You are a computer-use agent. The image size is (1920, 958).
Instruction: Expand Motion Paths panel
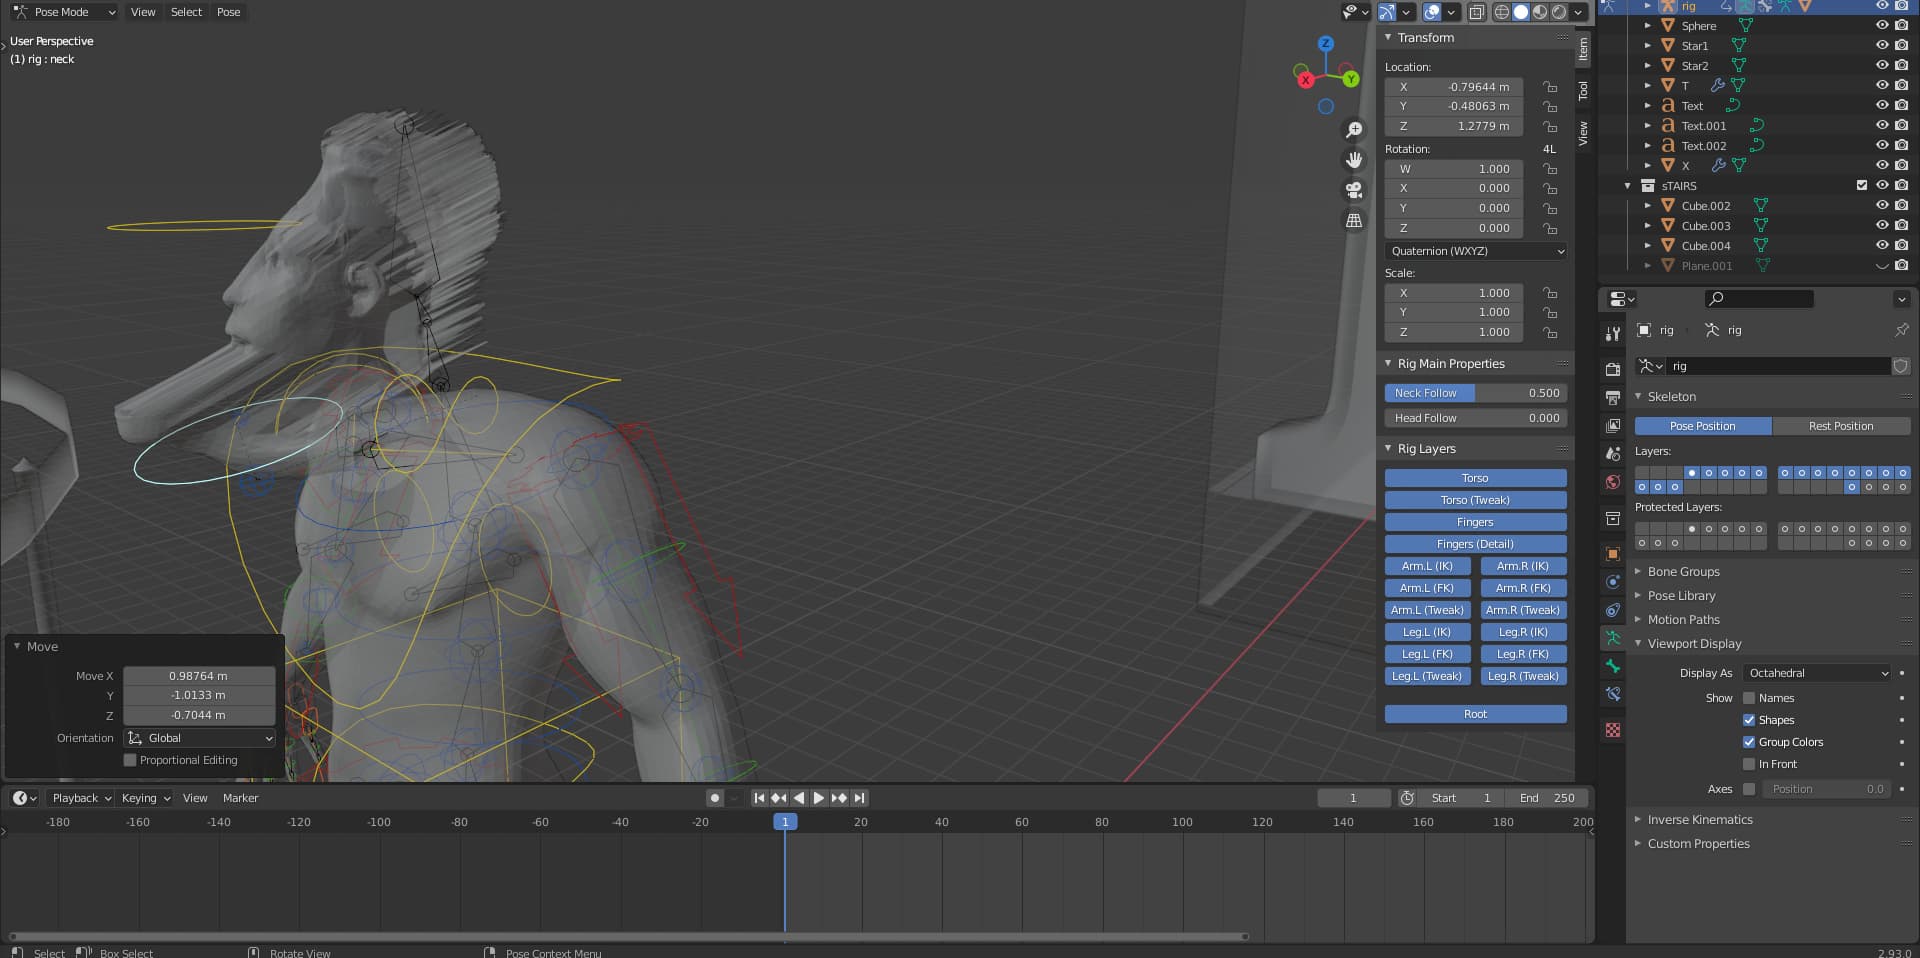pyautogui.click(x=1684, y=620)
